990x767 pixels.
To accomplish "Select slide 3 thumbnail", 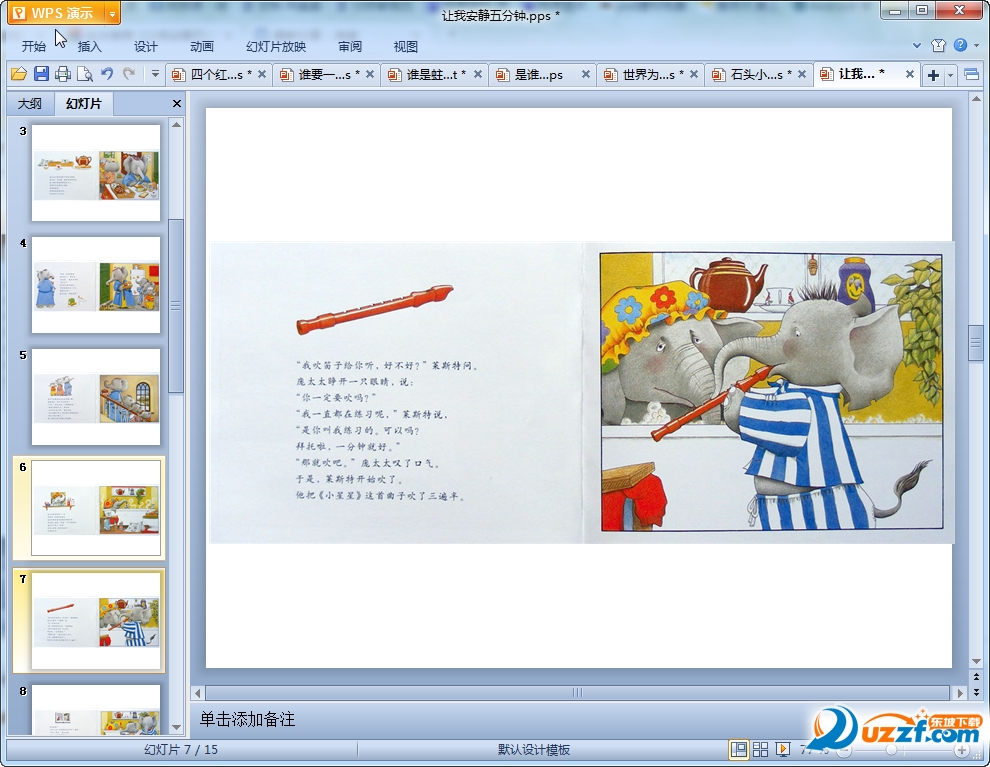I will coord(96,172).
